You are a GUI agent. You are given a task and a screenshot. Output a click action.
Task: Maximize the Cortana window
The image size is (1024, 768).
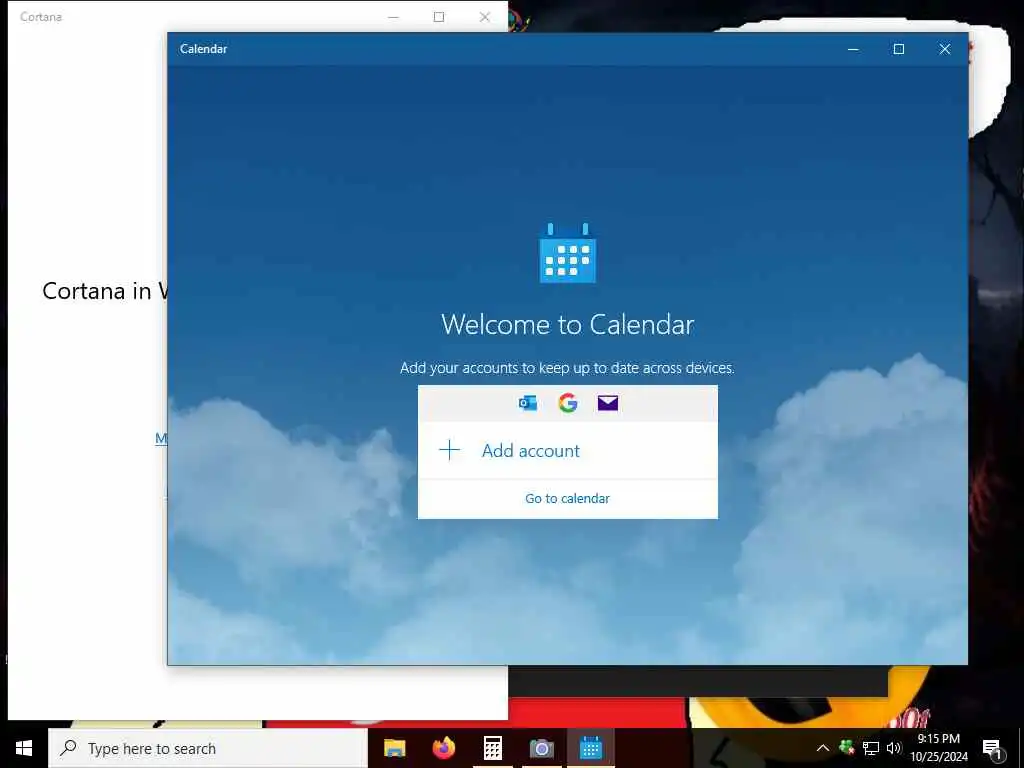point(439,17)
